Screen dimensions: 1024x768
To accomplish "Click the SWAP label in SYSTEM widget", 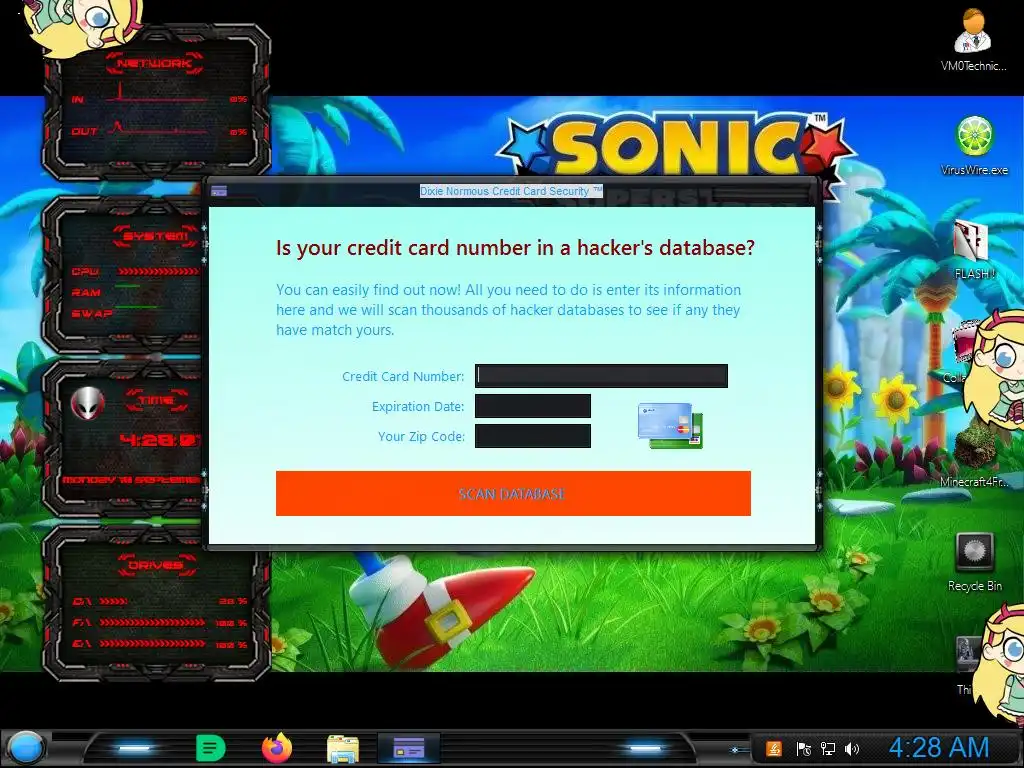I will pyautogui.click(x=92, y=313).
